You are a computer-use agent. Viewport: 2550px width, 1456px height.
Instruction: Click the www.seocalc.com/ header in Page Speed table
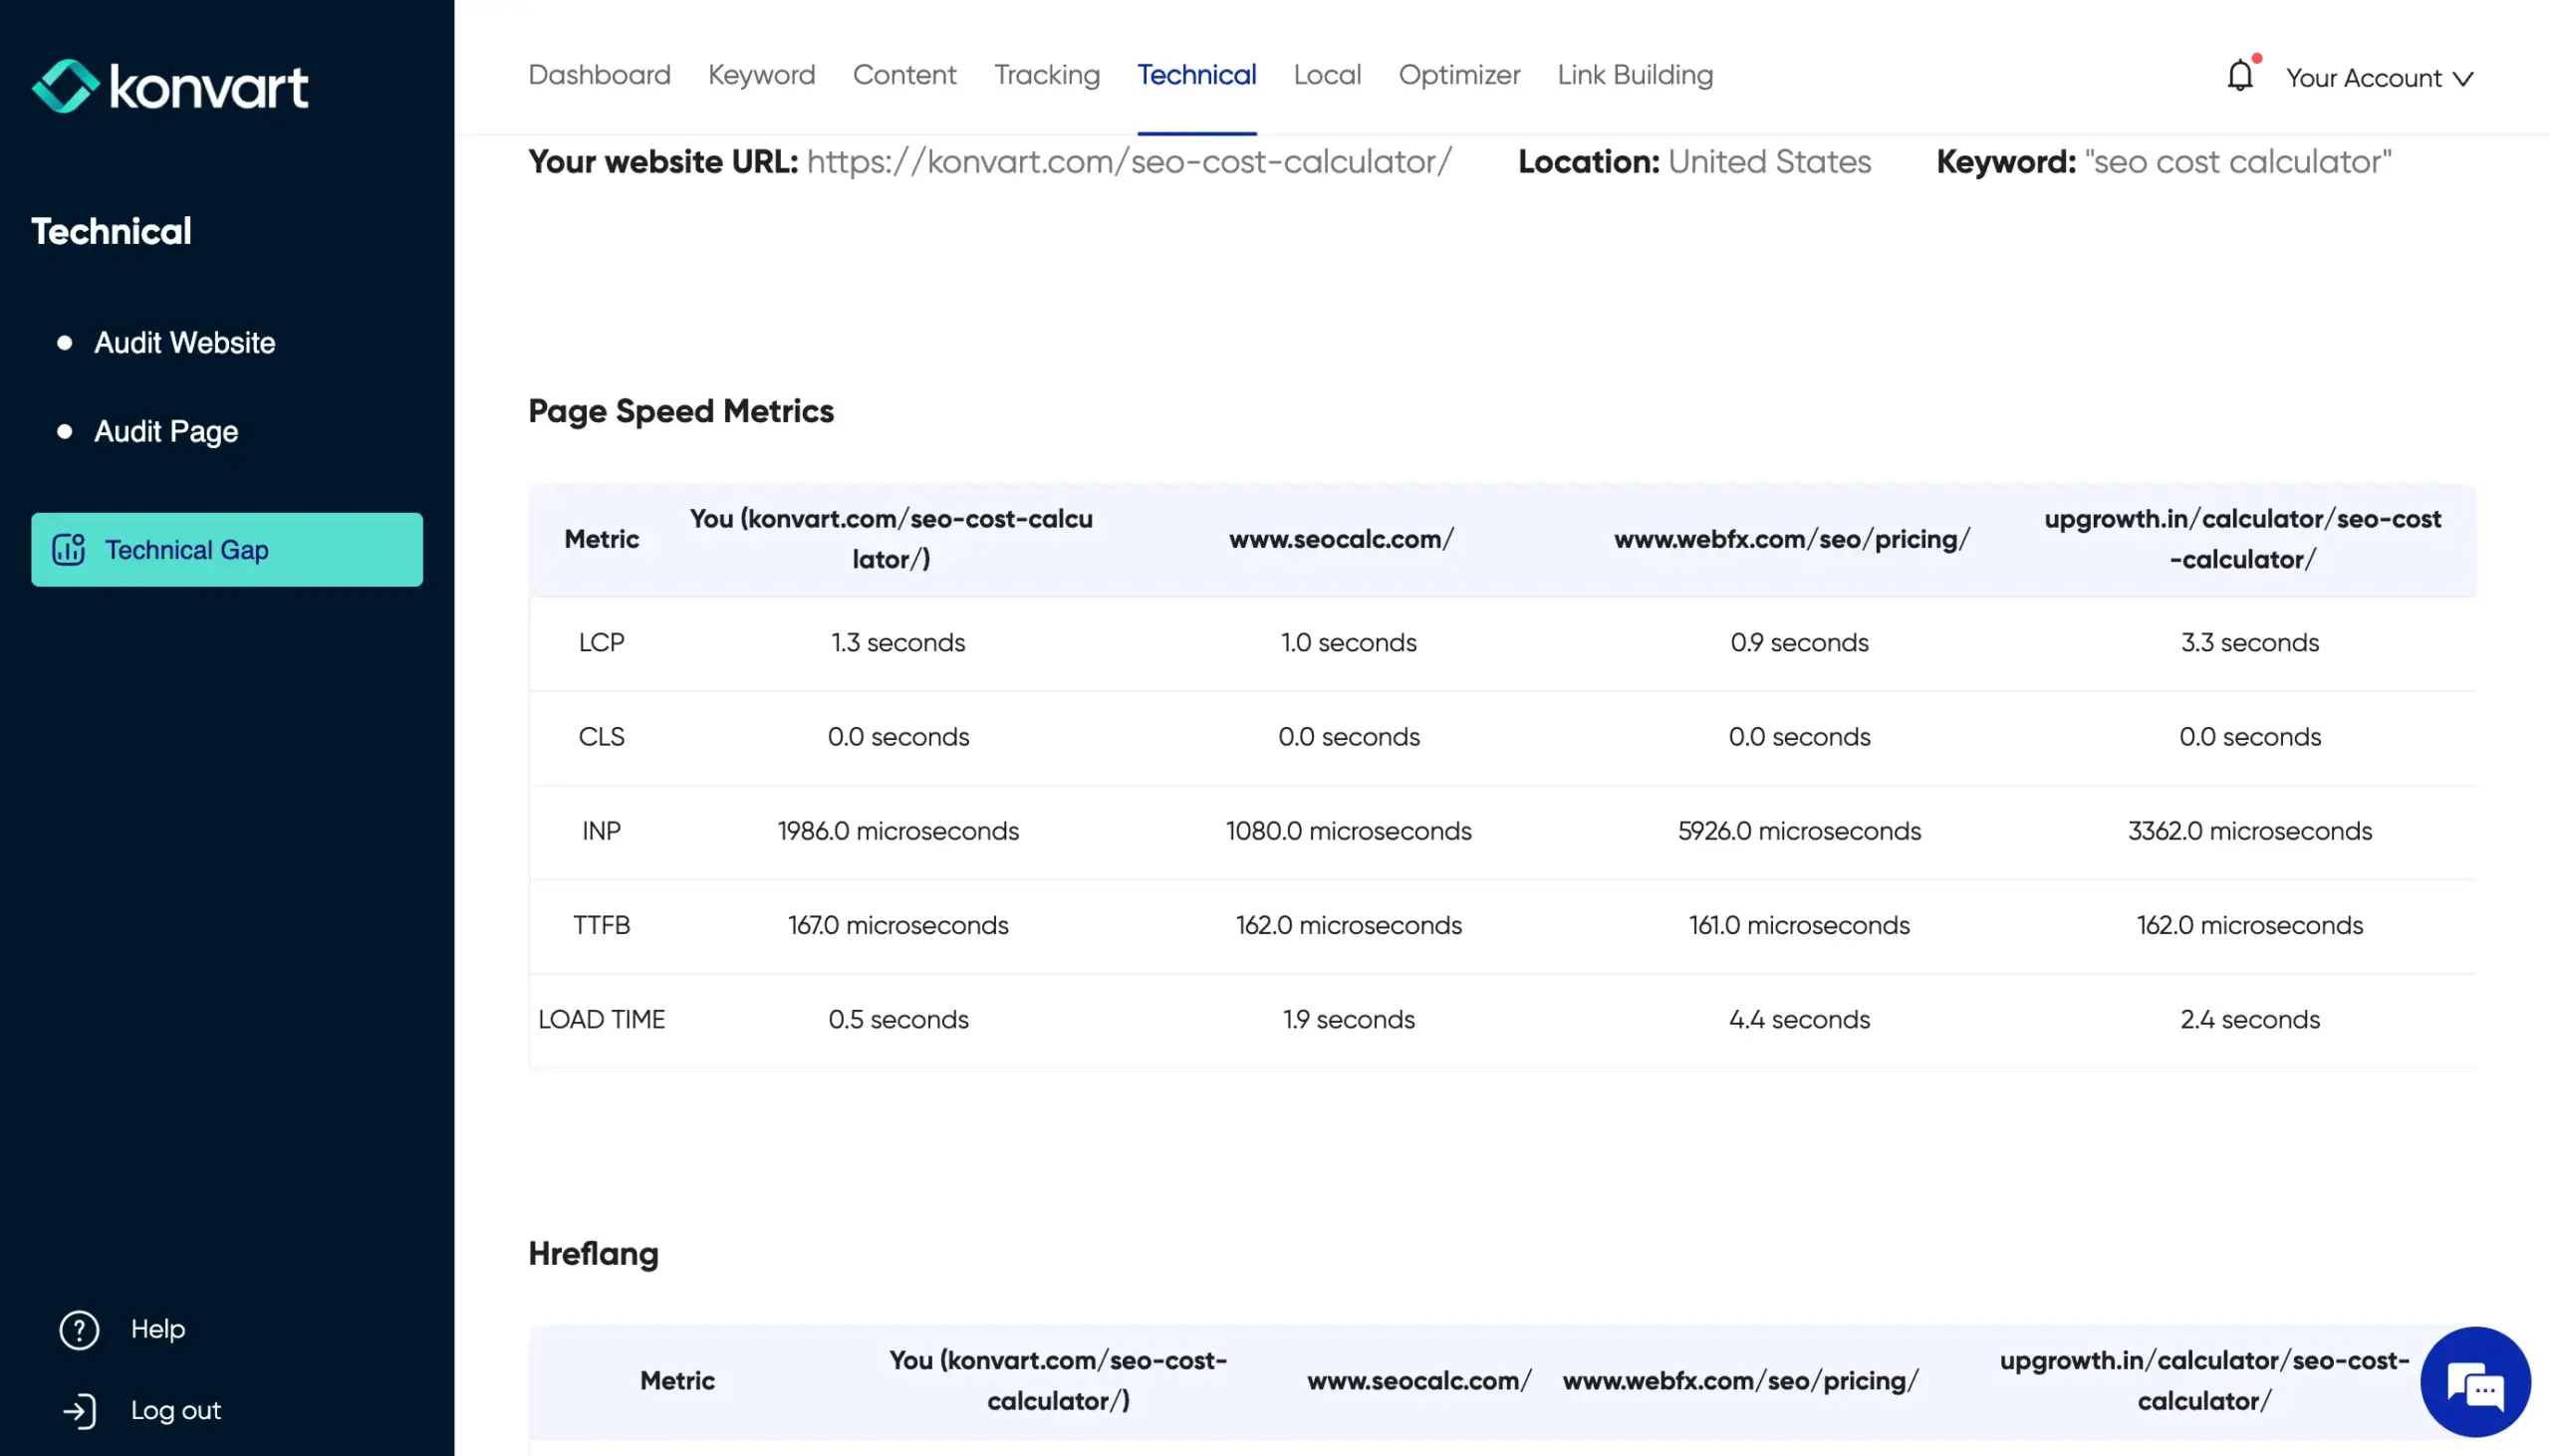(x=1341, y=539)
